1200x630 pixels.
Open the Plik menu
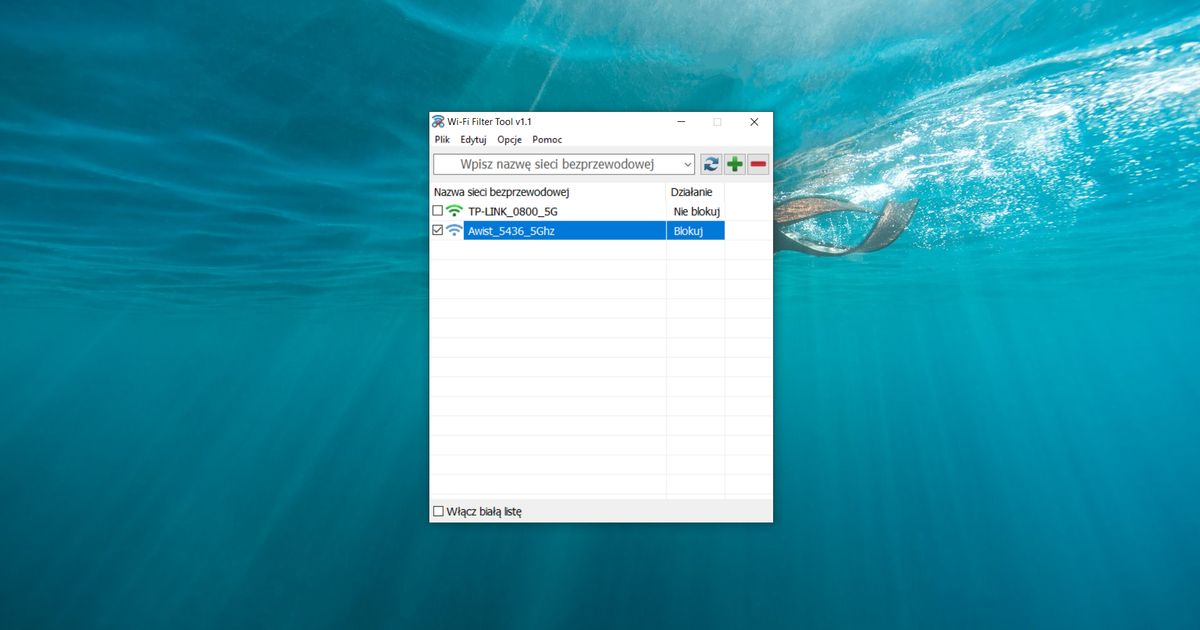[x=442, y=139]
